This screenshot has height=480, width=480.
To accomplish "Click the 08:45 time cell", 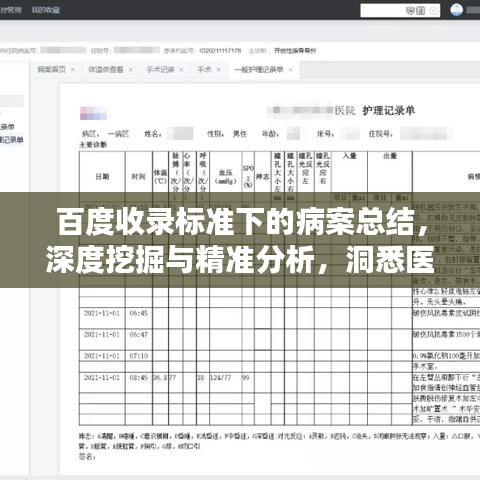I will 139,377.
